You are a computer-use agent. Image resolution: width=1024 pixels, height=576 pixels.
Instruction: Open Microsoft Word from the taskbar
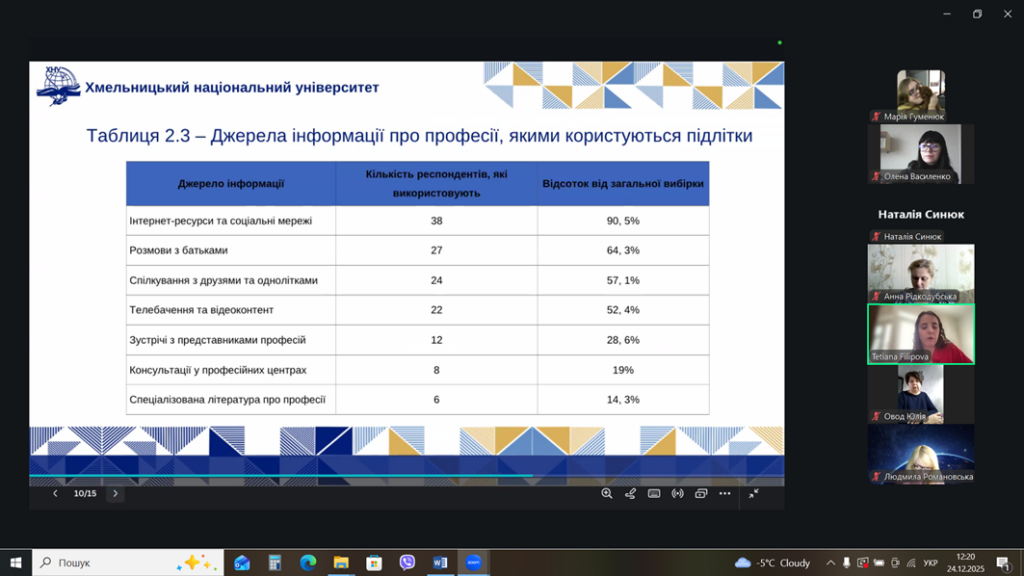[x=440, y=563]
